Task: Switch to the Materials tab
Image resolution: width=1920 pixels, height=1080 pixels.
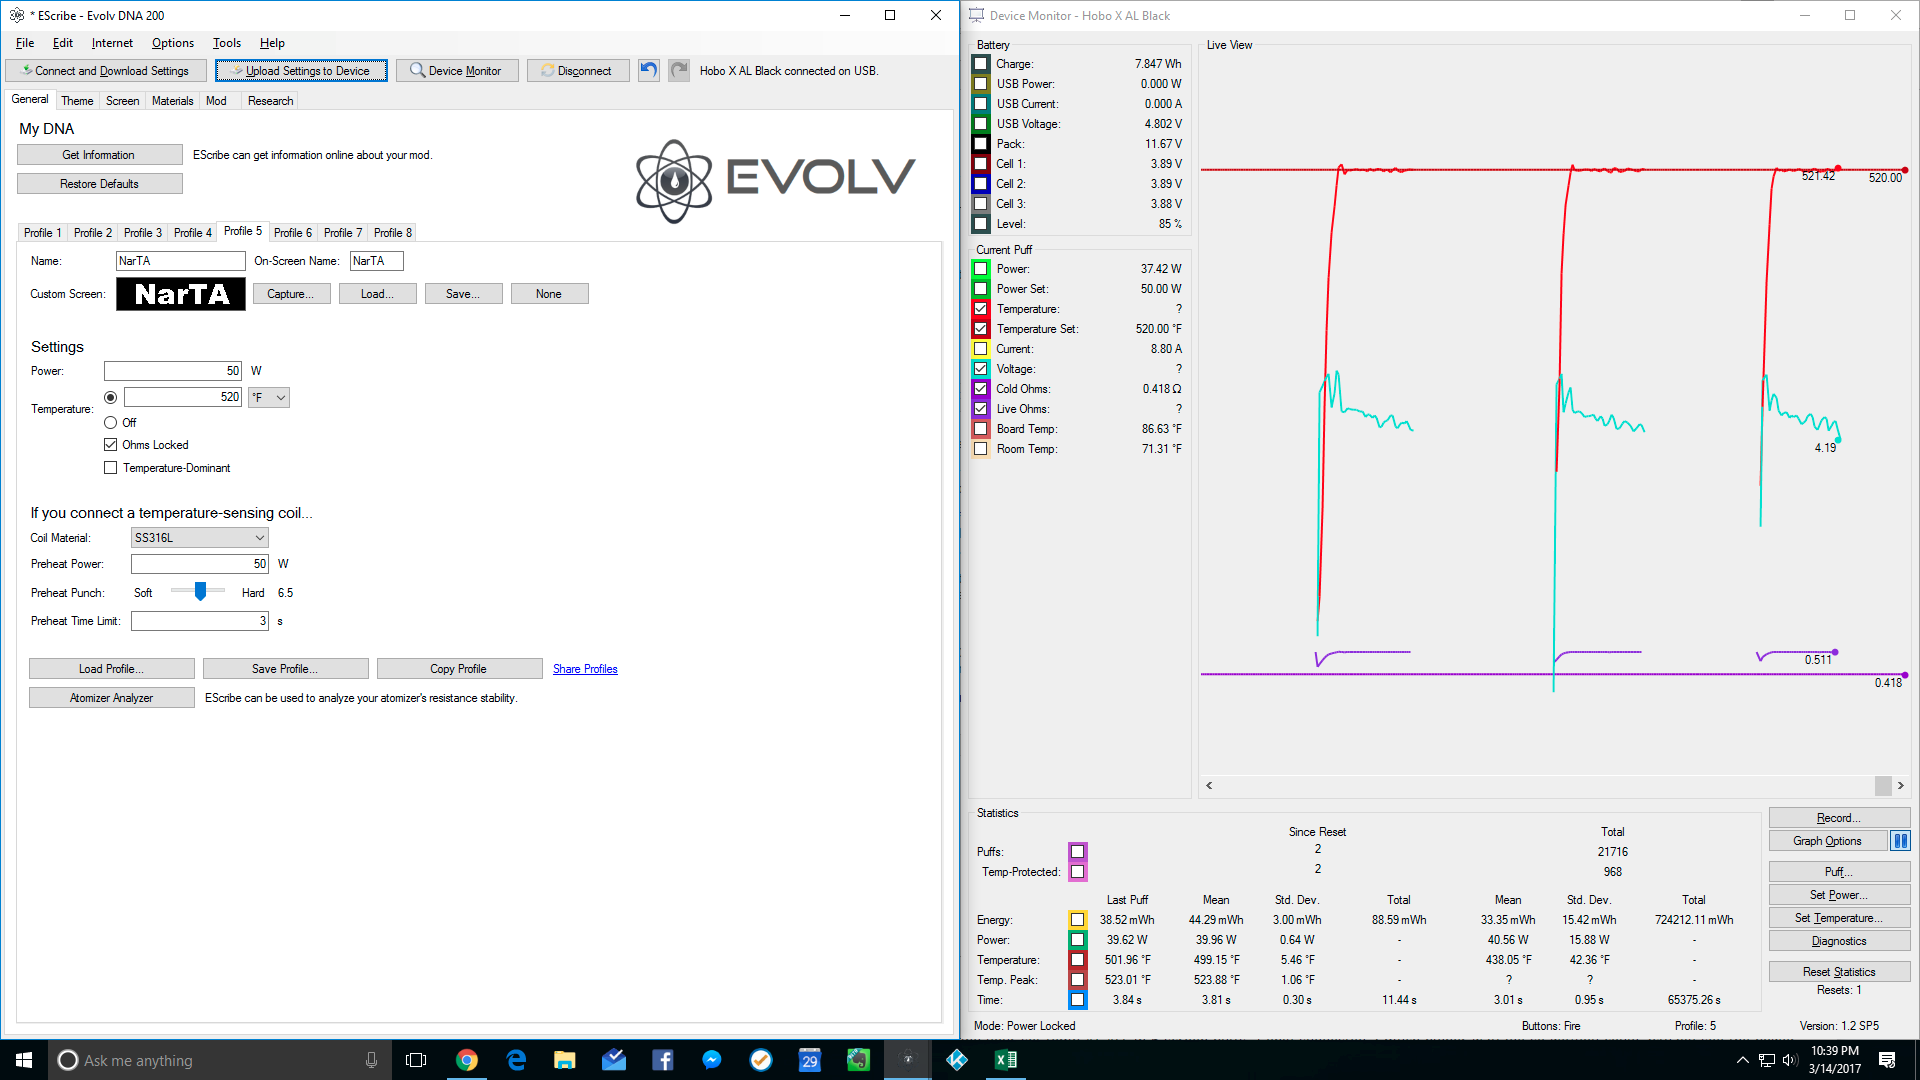Action: [172, 101]
